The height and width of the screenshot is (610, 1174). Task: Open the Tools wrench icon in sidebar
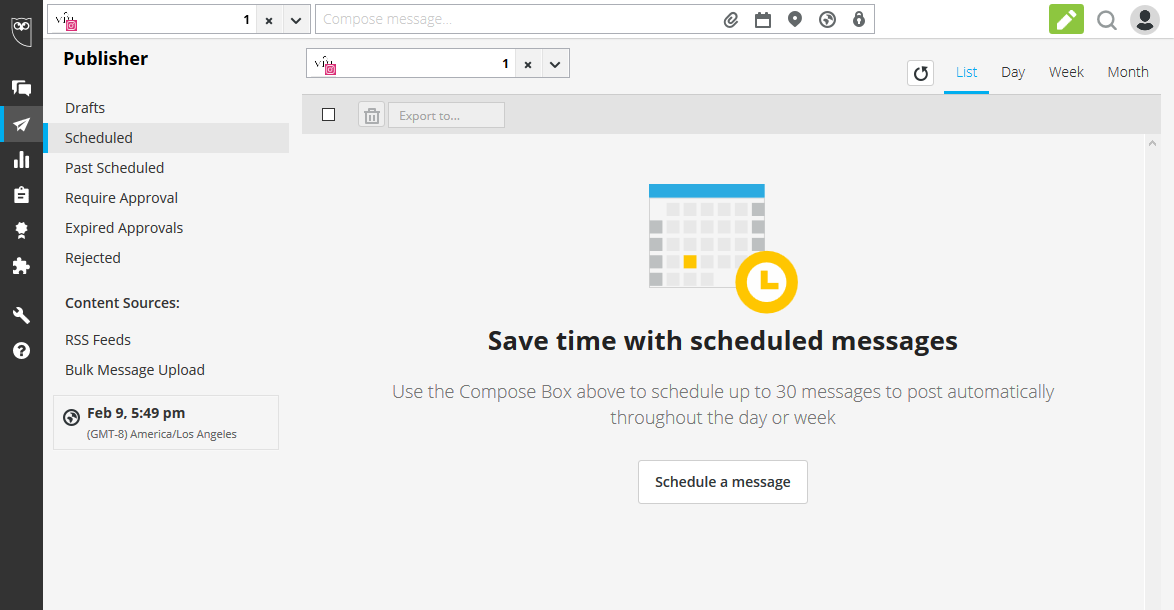21,315
